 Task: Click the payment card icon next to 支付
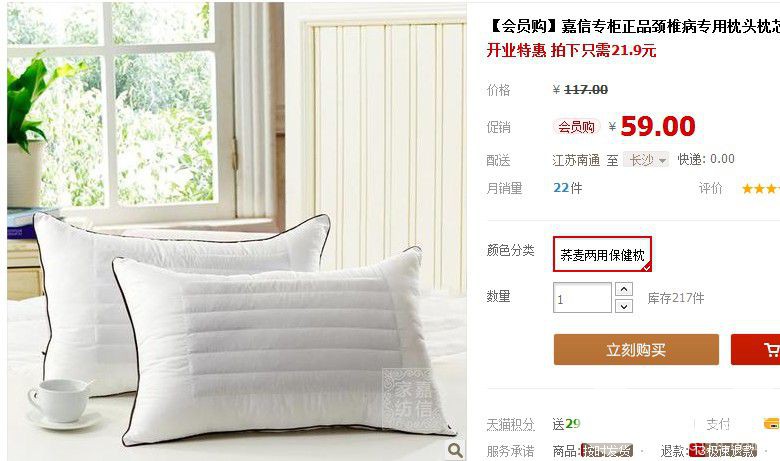[772, 423]
